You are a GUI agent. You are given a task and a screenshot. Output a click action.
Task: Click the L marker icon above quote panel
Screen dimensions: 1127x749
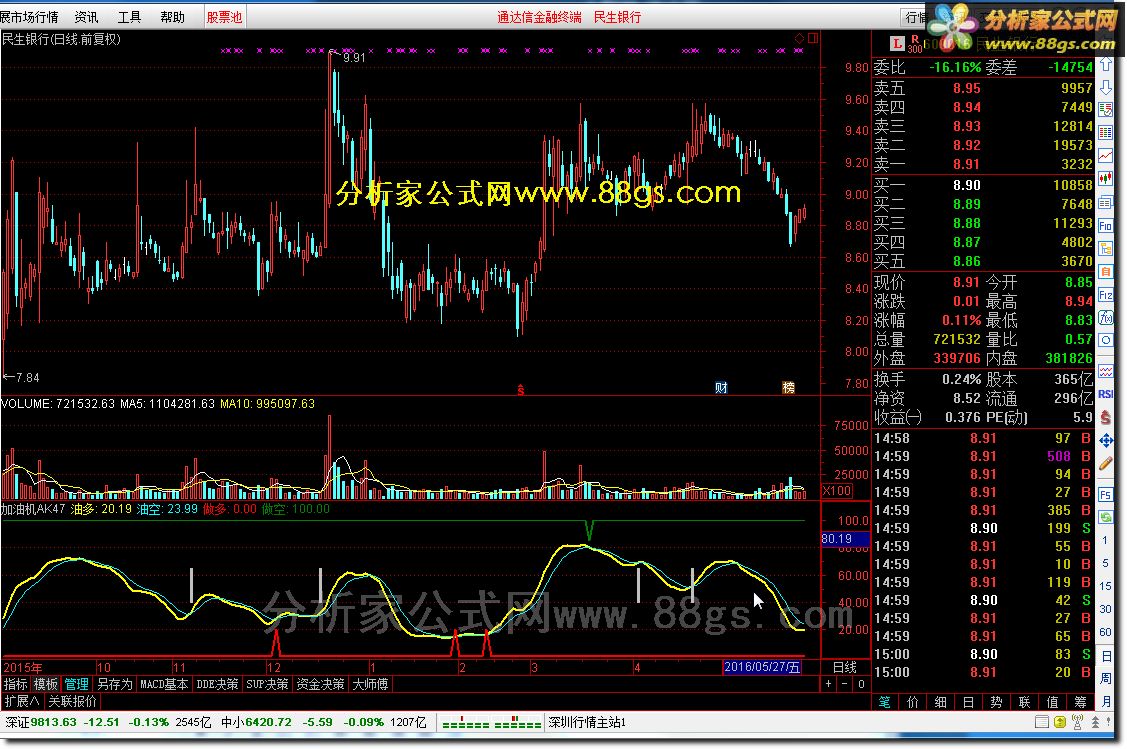(896, 45)
